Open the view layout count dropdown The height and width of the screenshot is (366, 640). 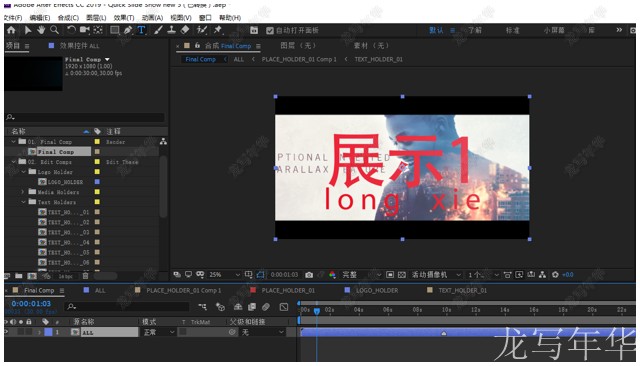[483, 275]
